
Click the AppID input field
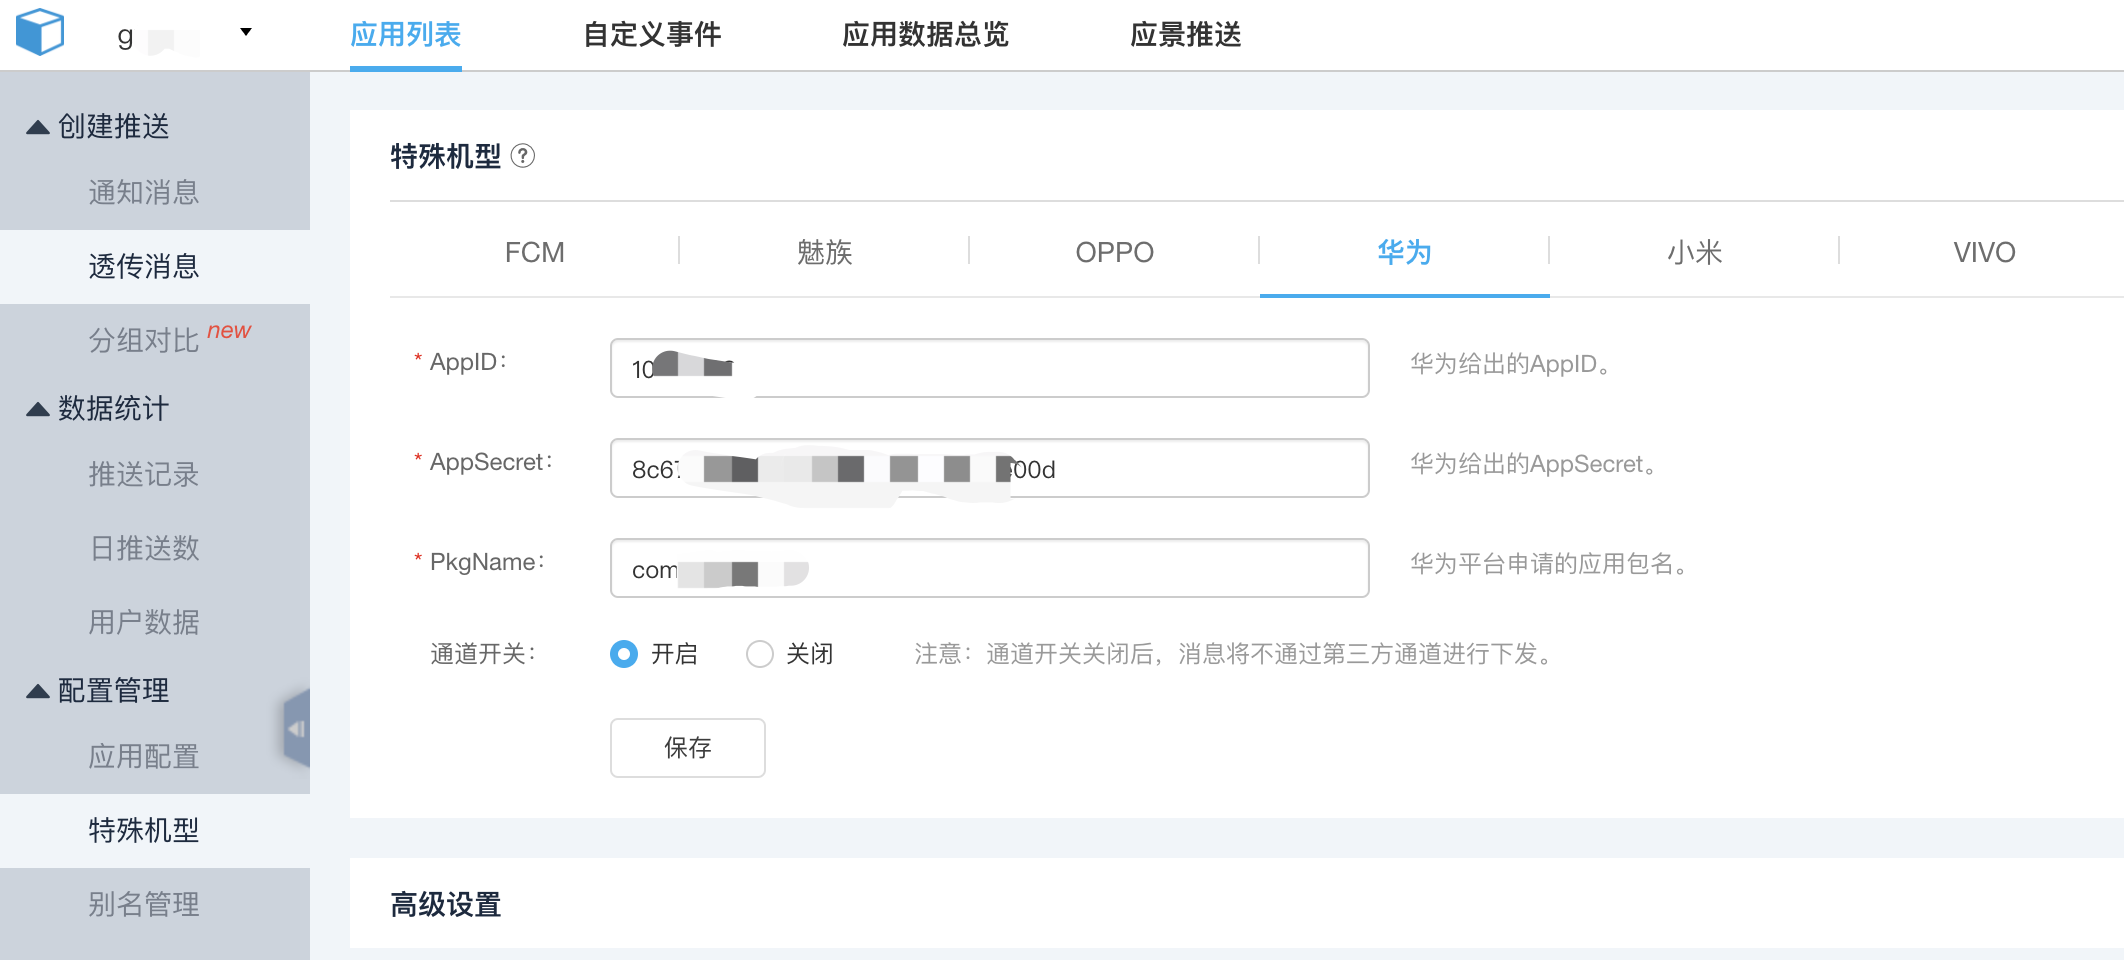pos(988,367)
